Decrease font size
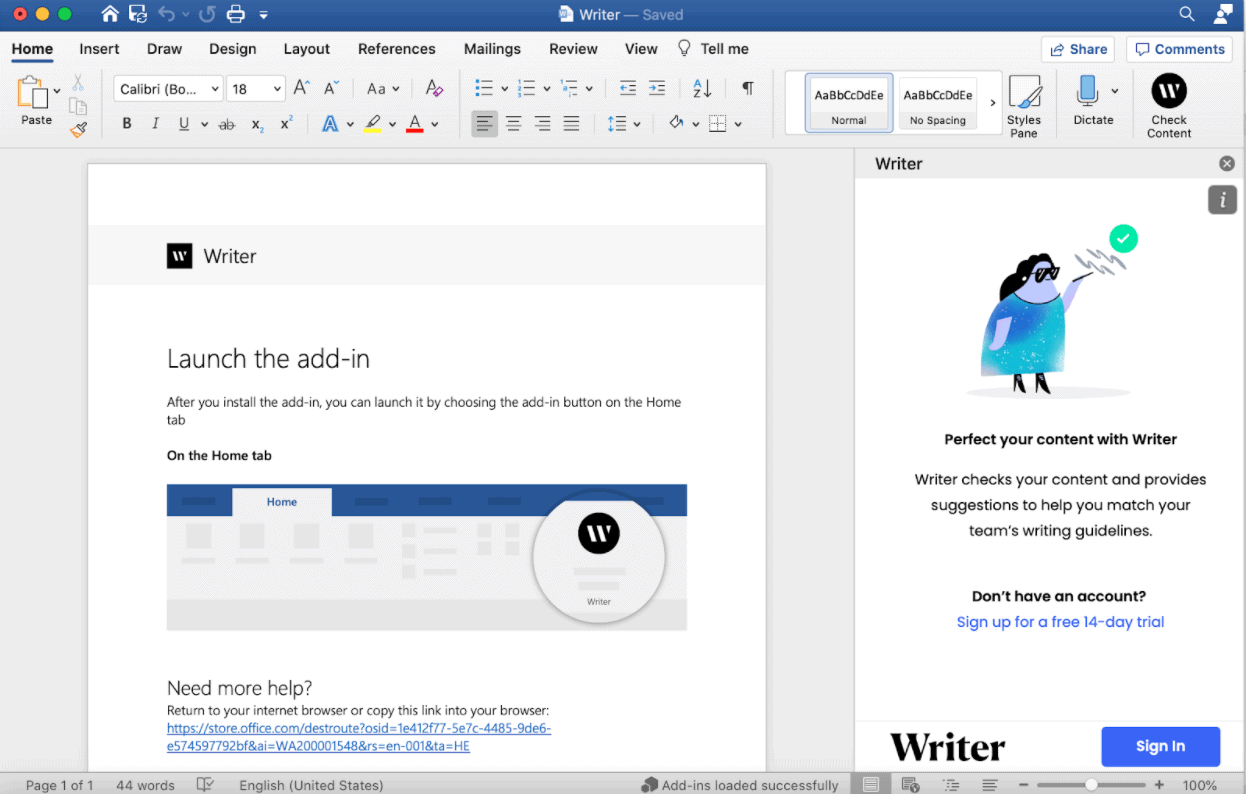Screen dimensions: 1246x794 pos(332,88)
